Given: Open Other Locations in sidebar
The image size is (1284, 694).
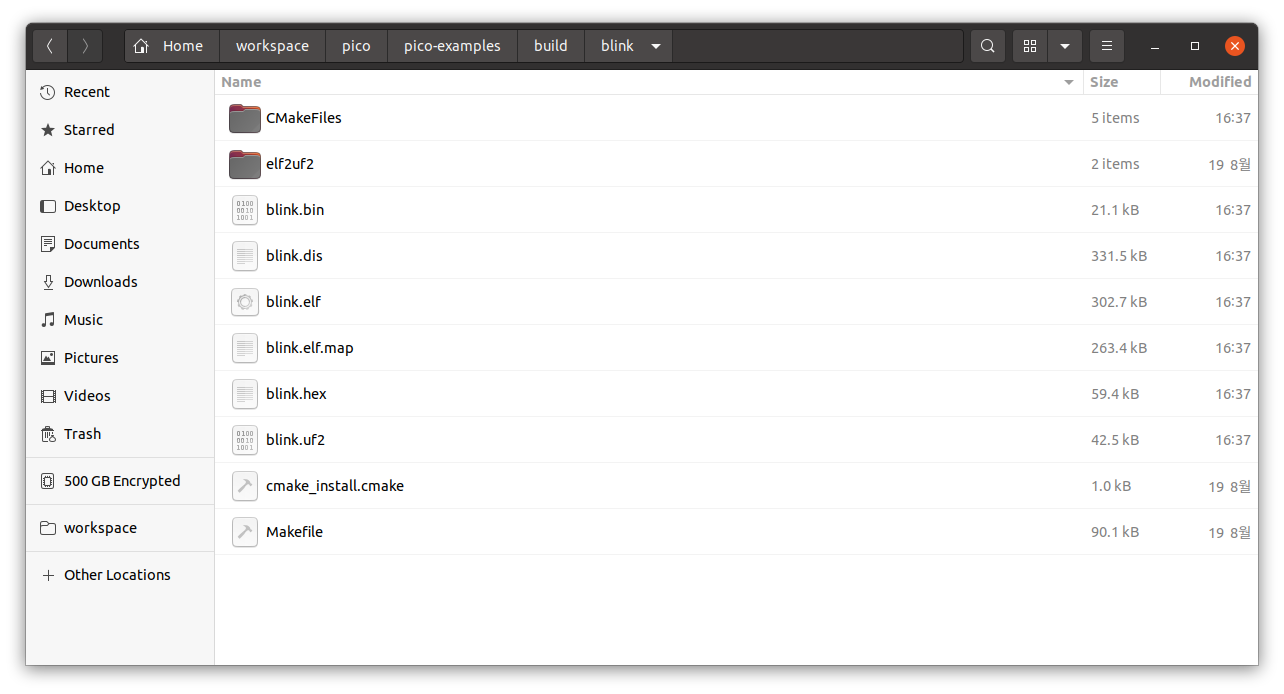Looking at the screenshot, I should (x=117, y=575).
